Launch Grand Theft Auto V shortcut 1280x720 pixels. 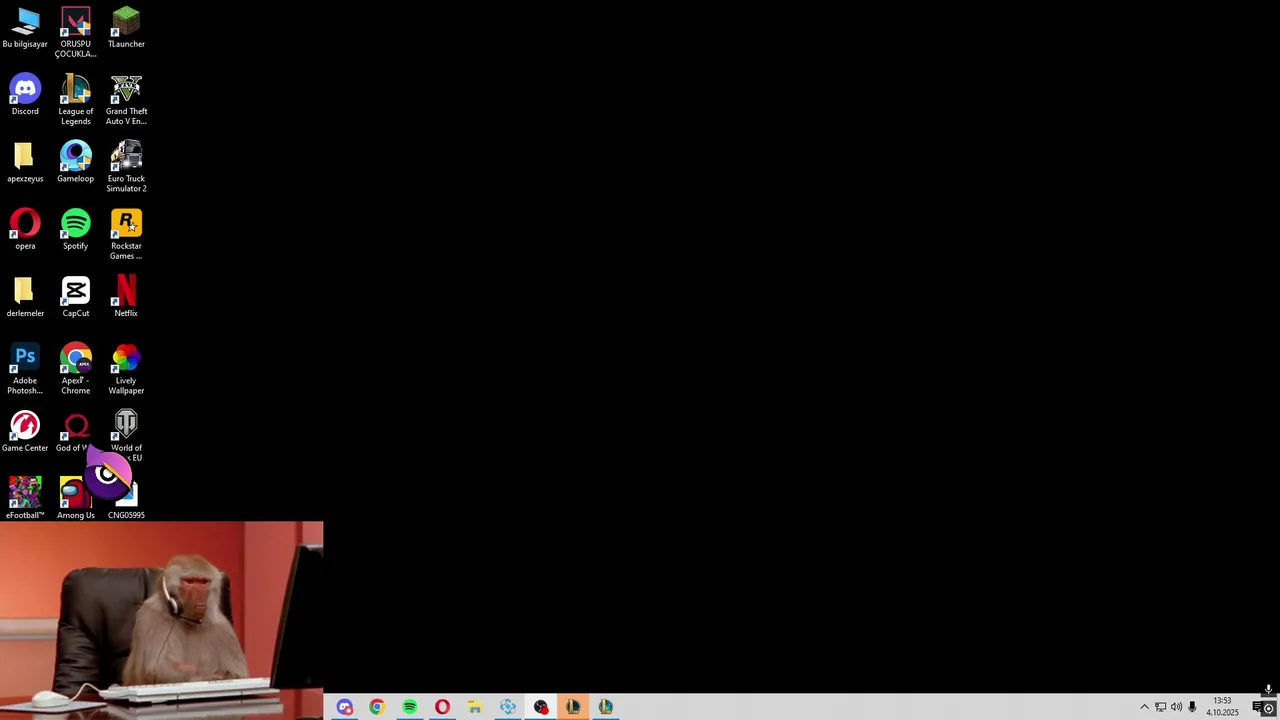pos(126,100)
